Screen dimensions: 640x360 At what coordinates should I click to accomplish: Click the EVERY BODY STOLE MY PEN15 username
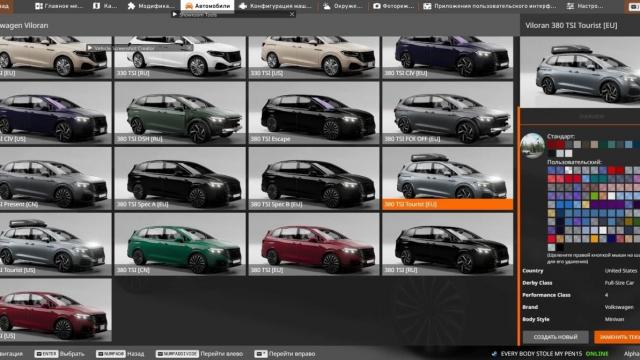coord(541,354)
